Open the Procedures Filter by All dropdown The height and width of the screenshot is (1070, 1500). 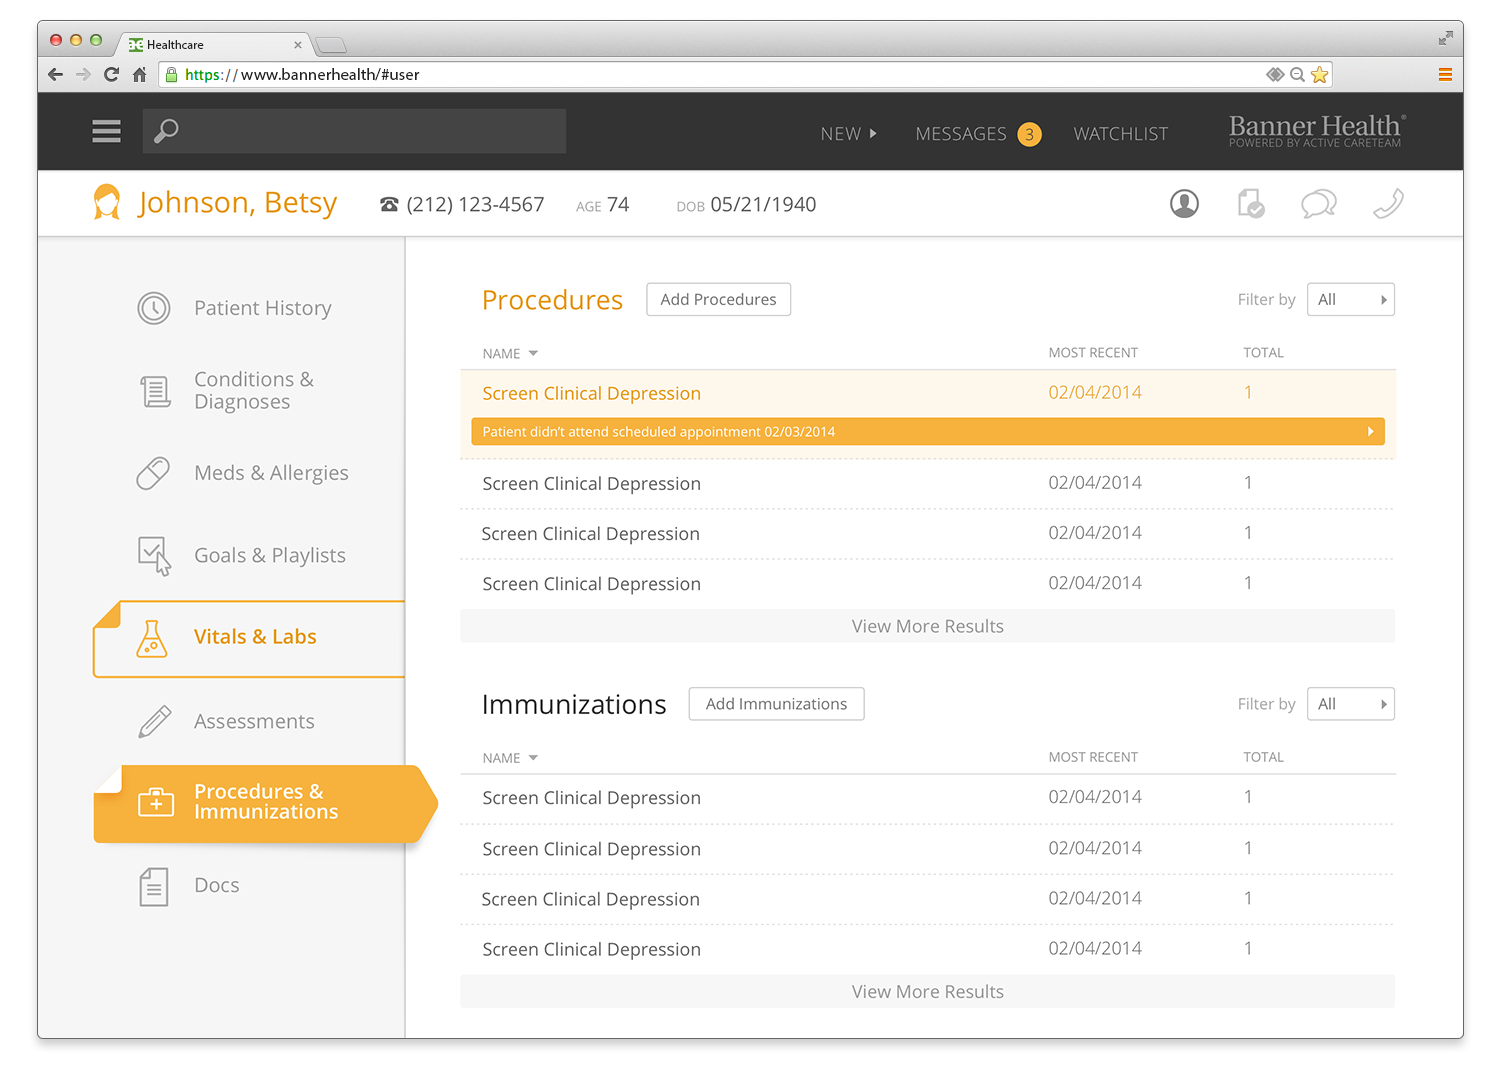point(1351,299)
